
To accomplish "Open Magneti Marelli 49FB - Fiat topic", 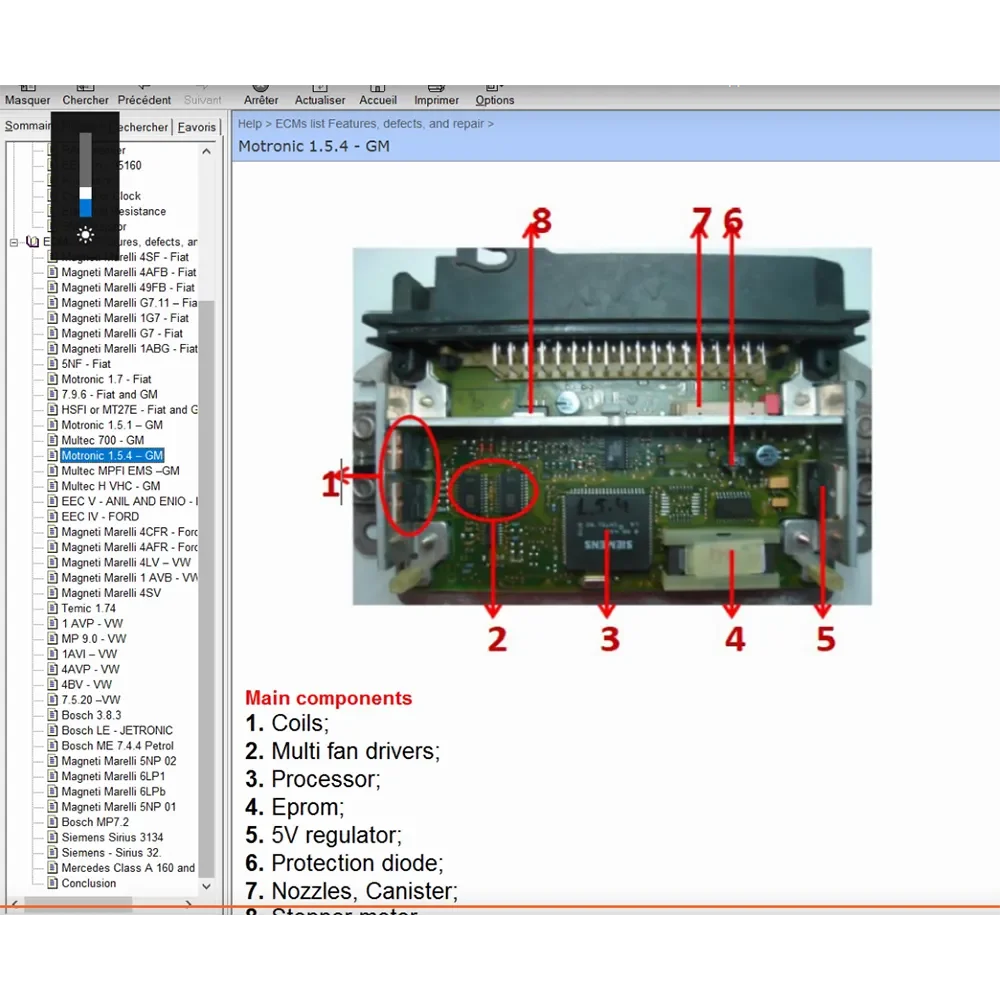I will click(128, 288).
